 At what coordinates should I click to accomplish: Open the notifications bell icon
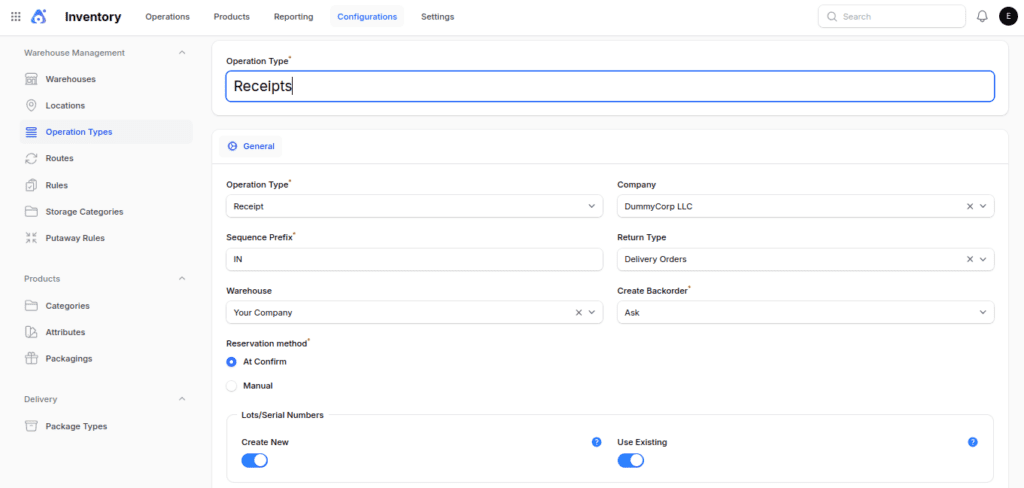pyautogui.click(x=982, y=16)
